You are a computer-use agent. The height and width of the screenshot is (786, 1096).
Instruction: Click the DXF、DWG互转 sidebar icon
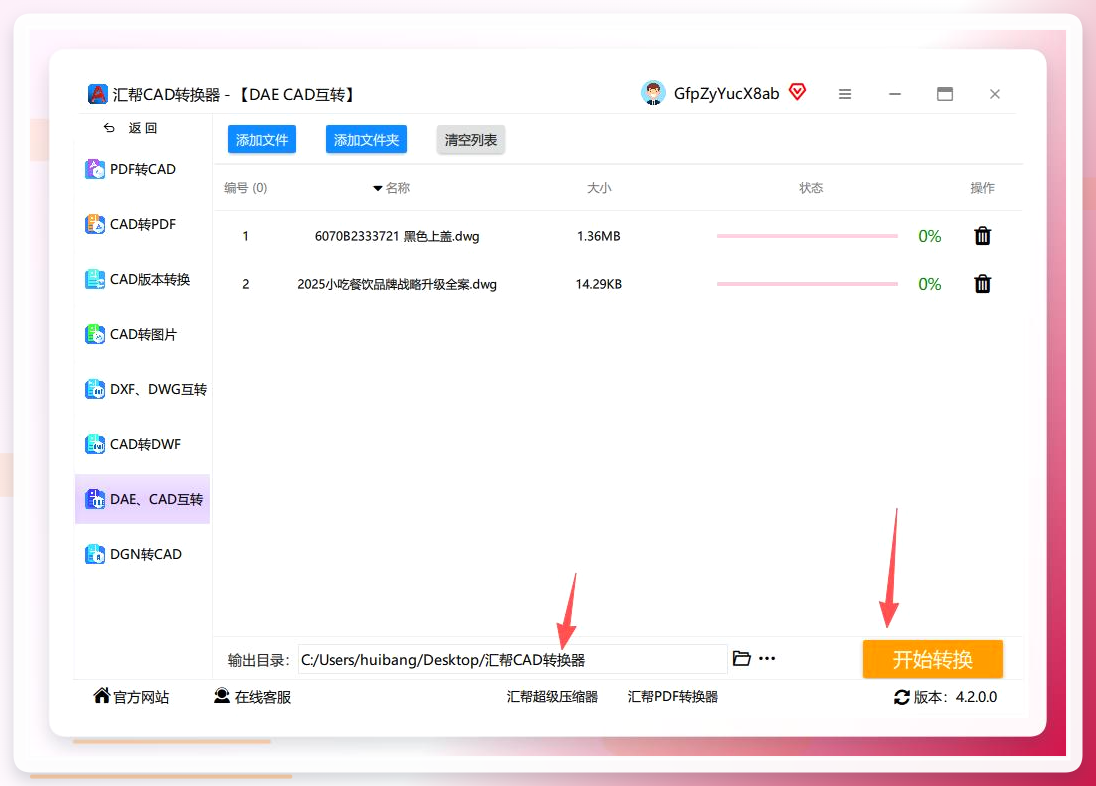click(94, 390)
